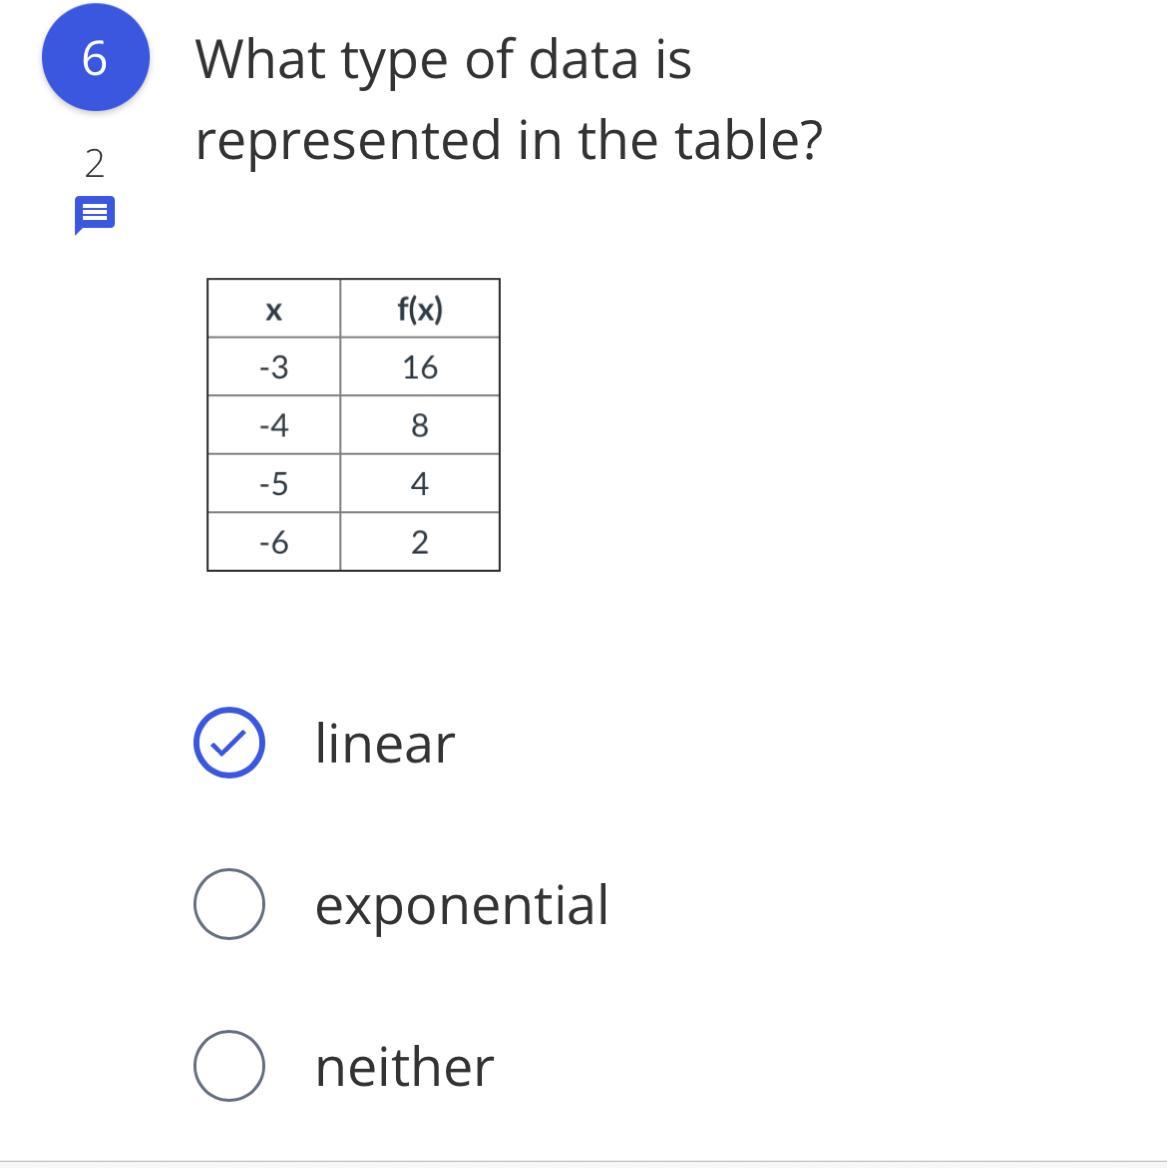Click the blue question number 6 badge

coord(95,57)
